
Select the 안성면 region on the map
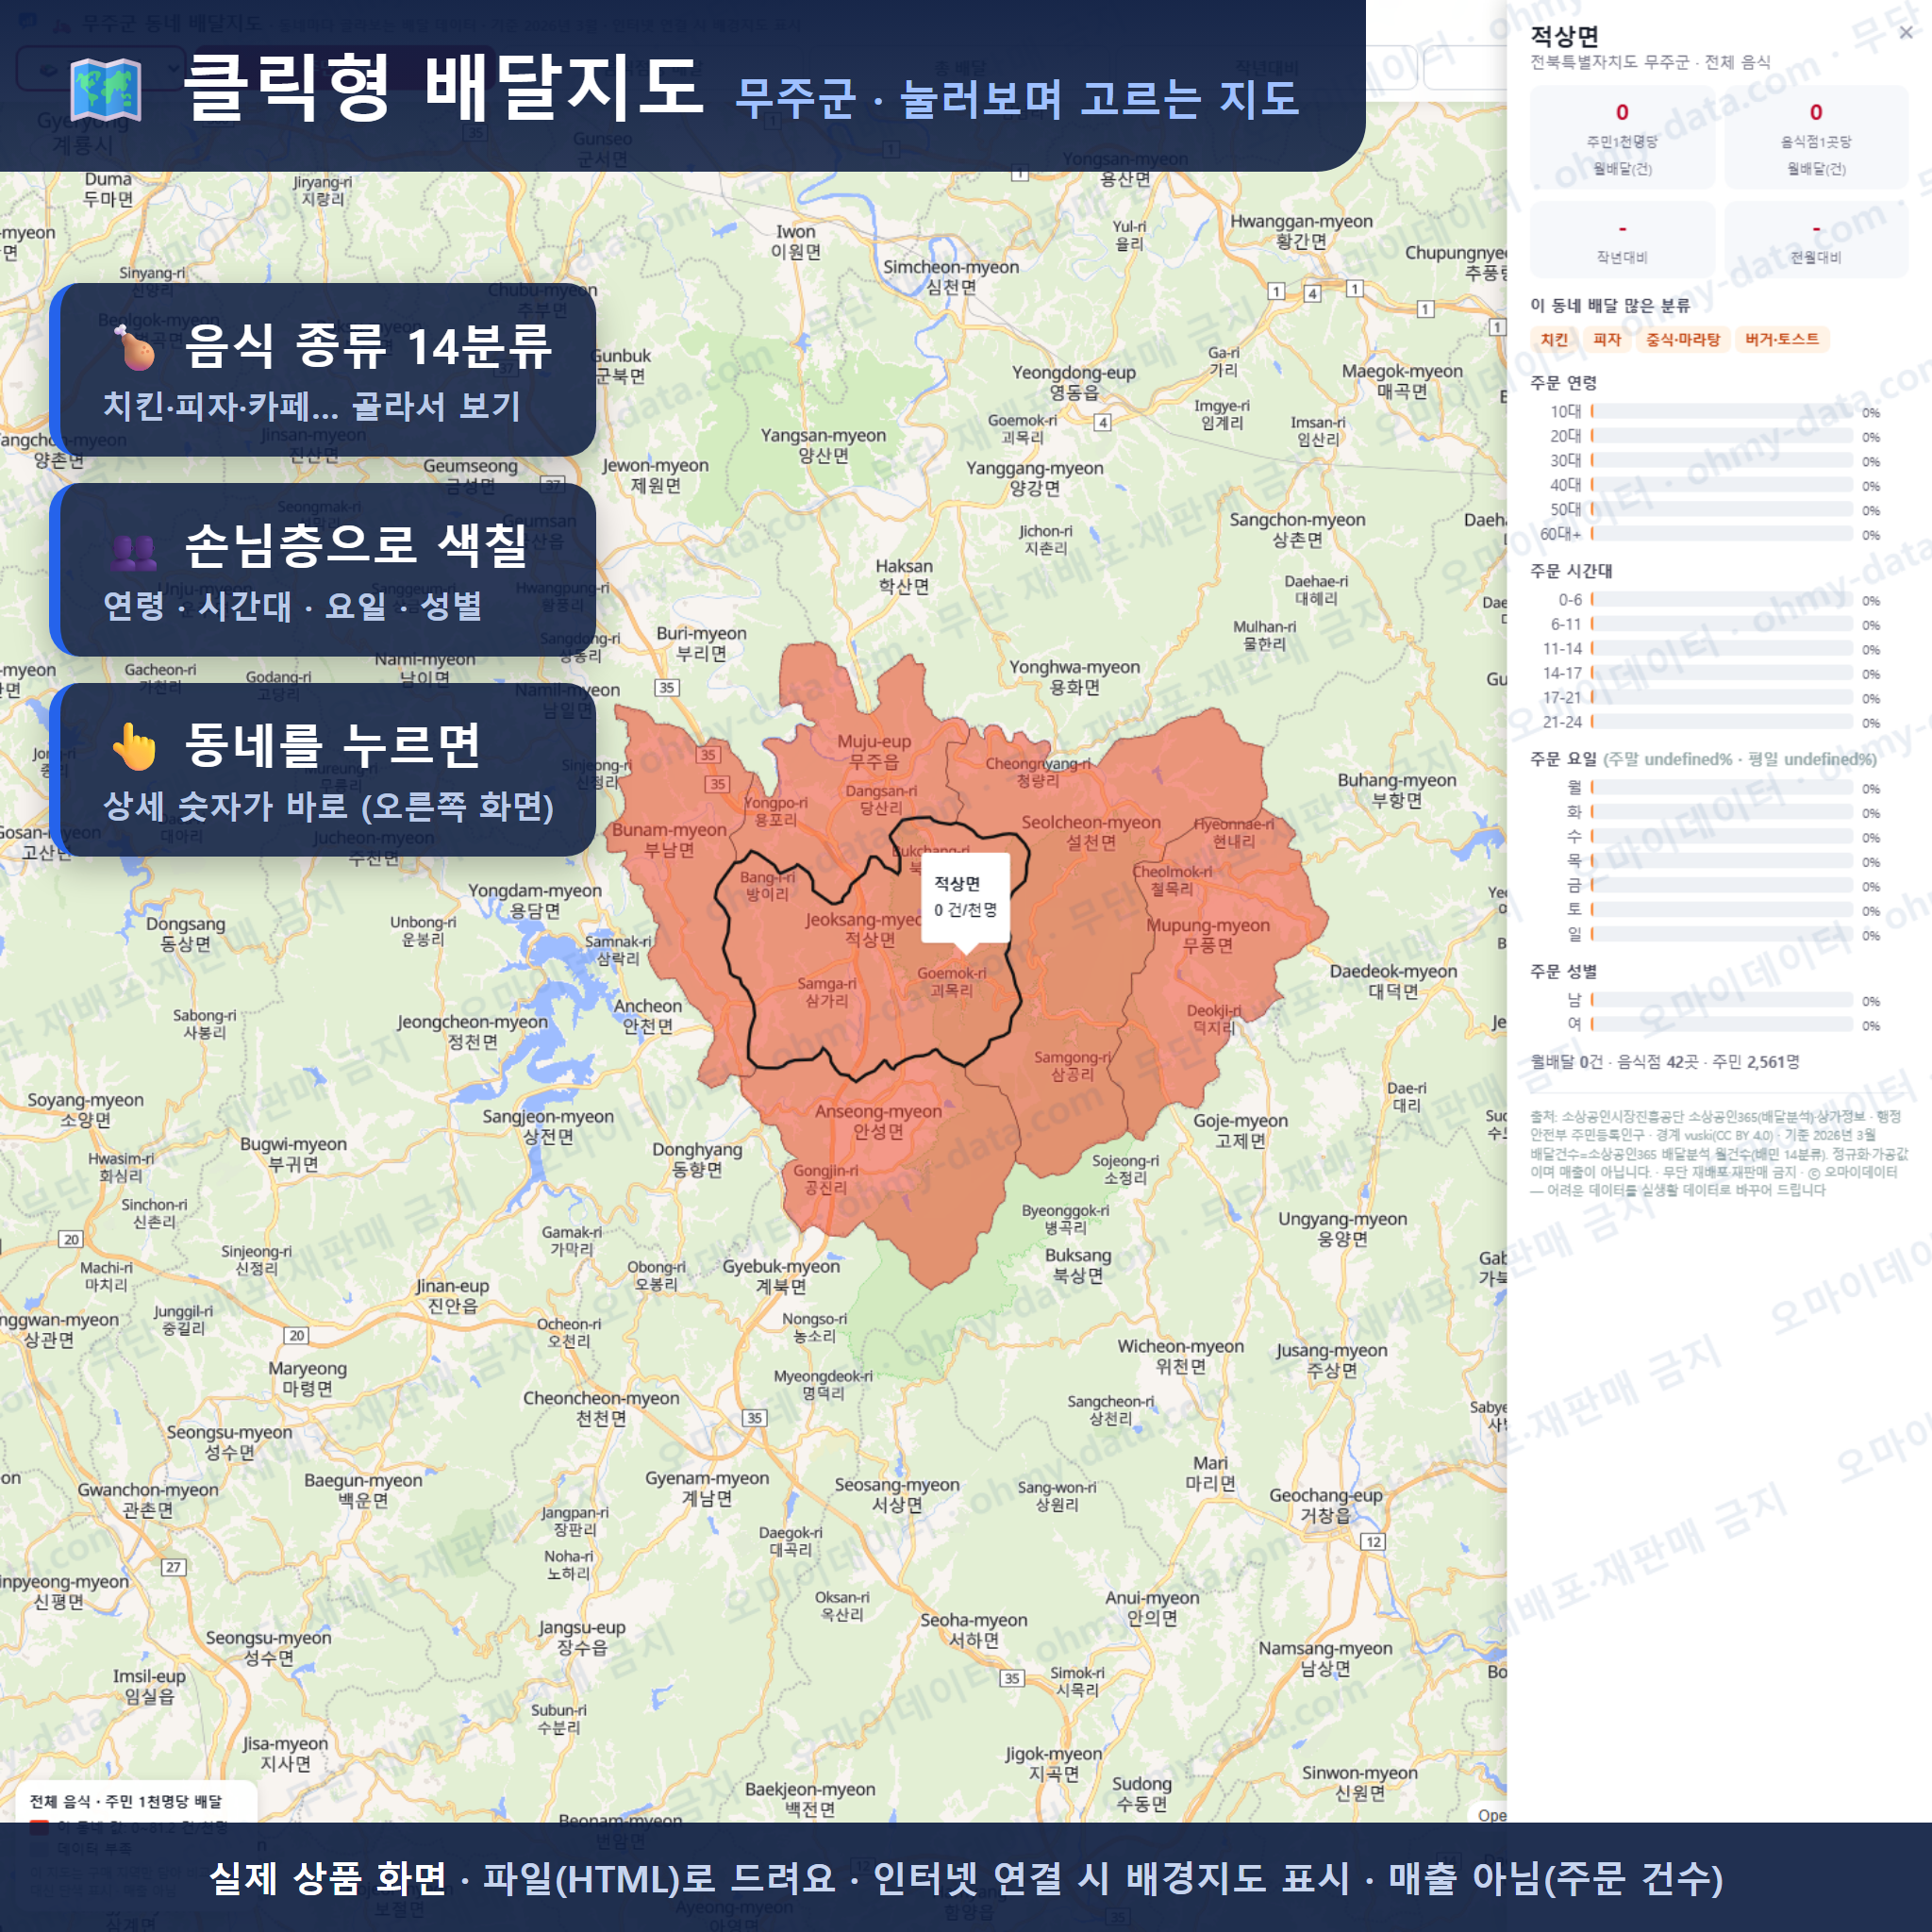[878, 1121]
